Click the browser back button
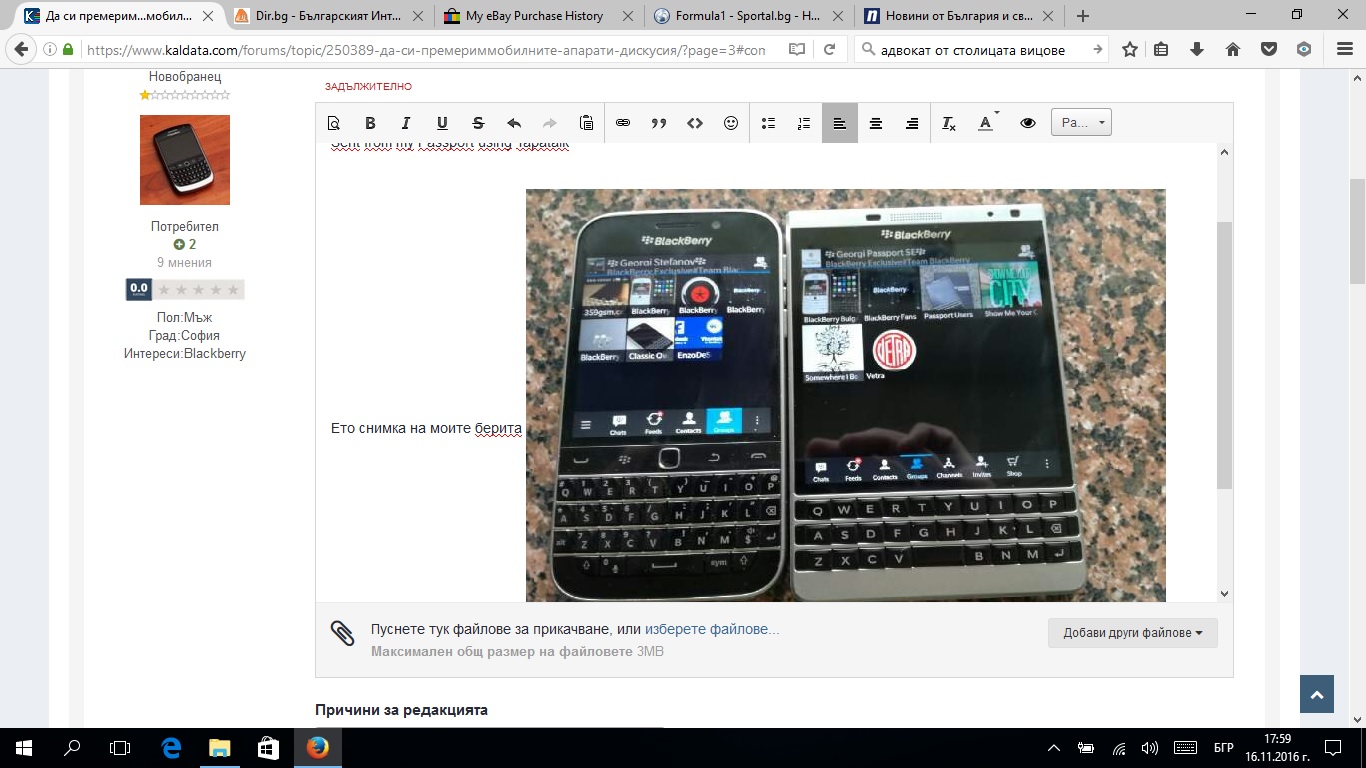This screenshot has height=768, width=1366. 22,50
